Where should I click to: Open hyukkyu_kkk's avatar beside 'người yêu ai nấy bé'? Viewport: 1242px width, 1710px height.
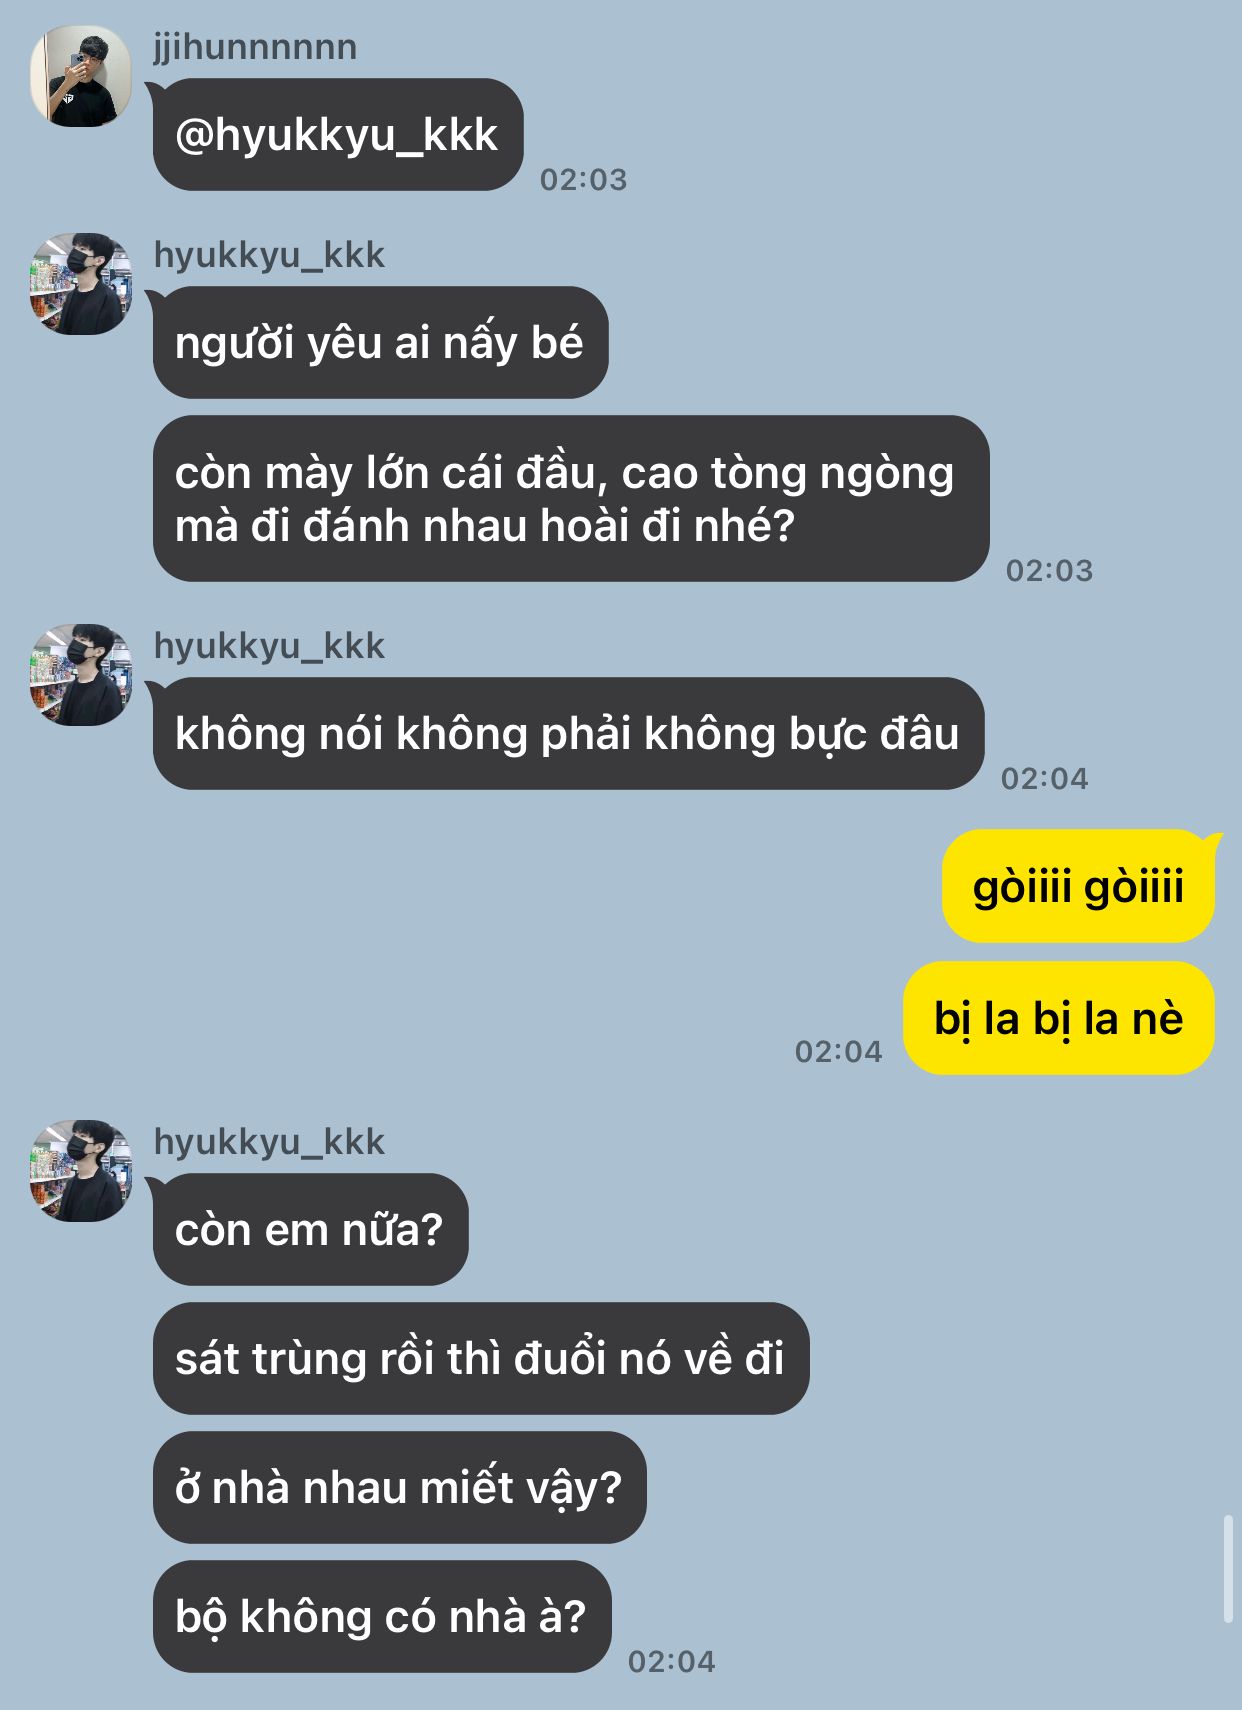pos(81,284)
